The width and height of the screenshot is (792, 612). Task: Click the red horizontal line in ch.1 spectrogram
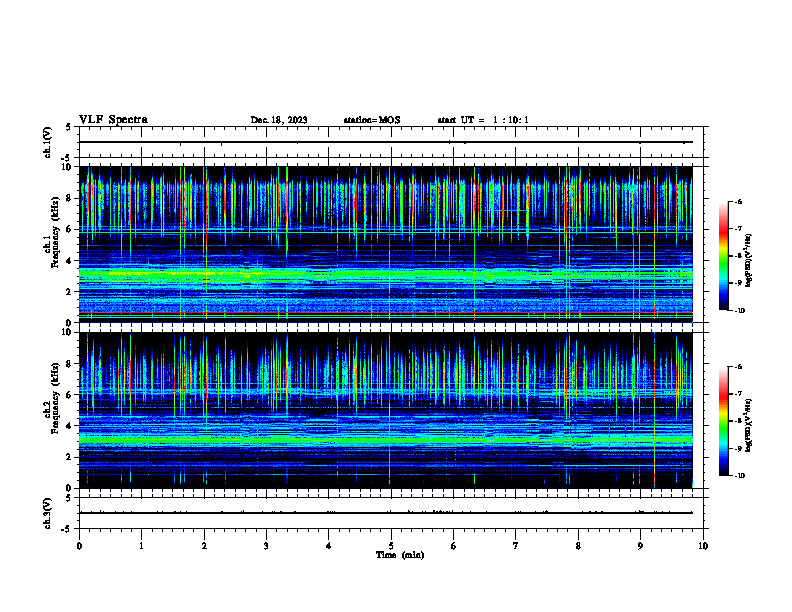click(386, 313)
